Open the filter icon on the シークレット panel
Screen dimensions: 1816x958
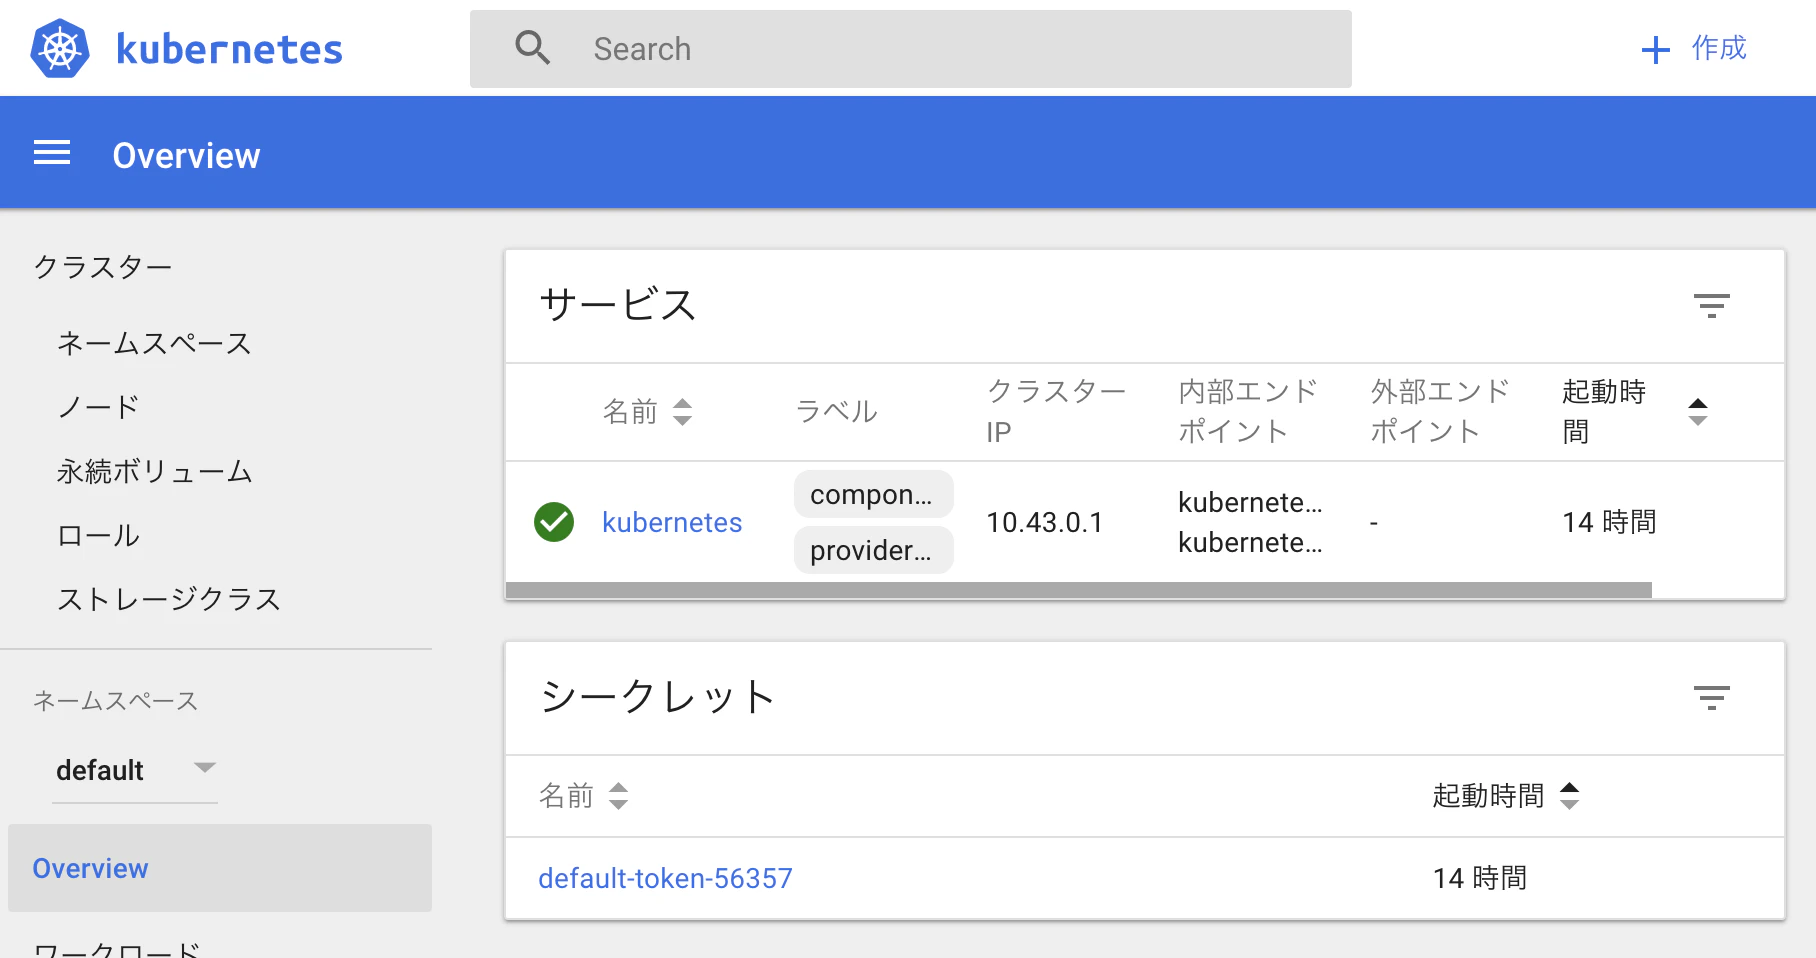pos(1712,698)
